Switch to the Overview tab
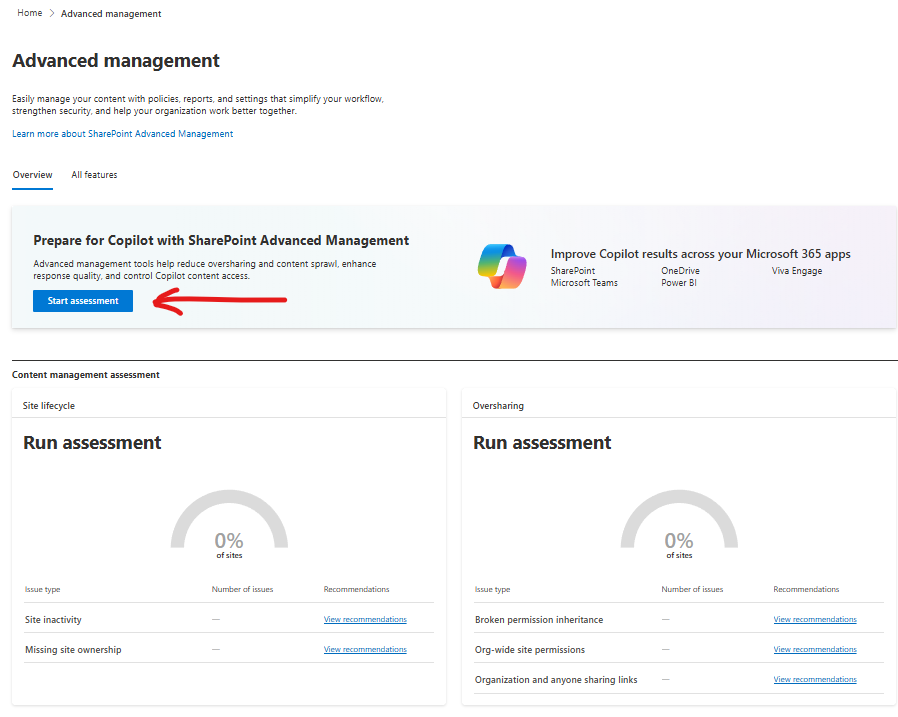The height and width of the screenshot is (717, 898). [32, 175]
